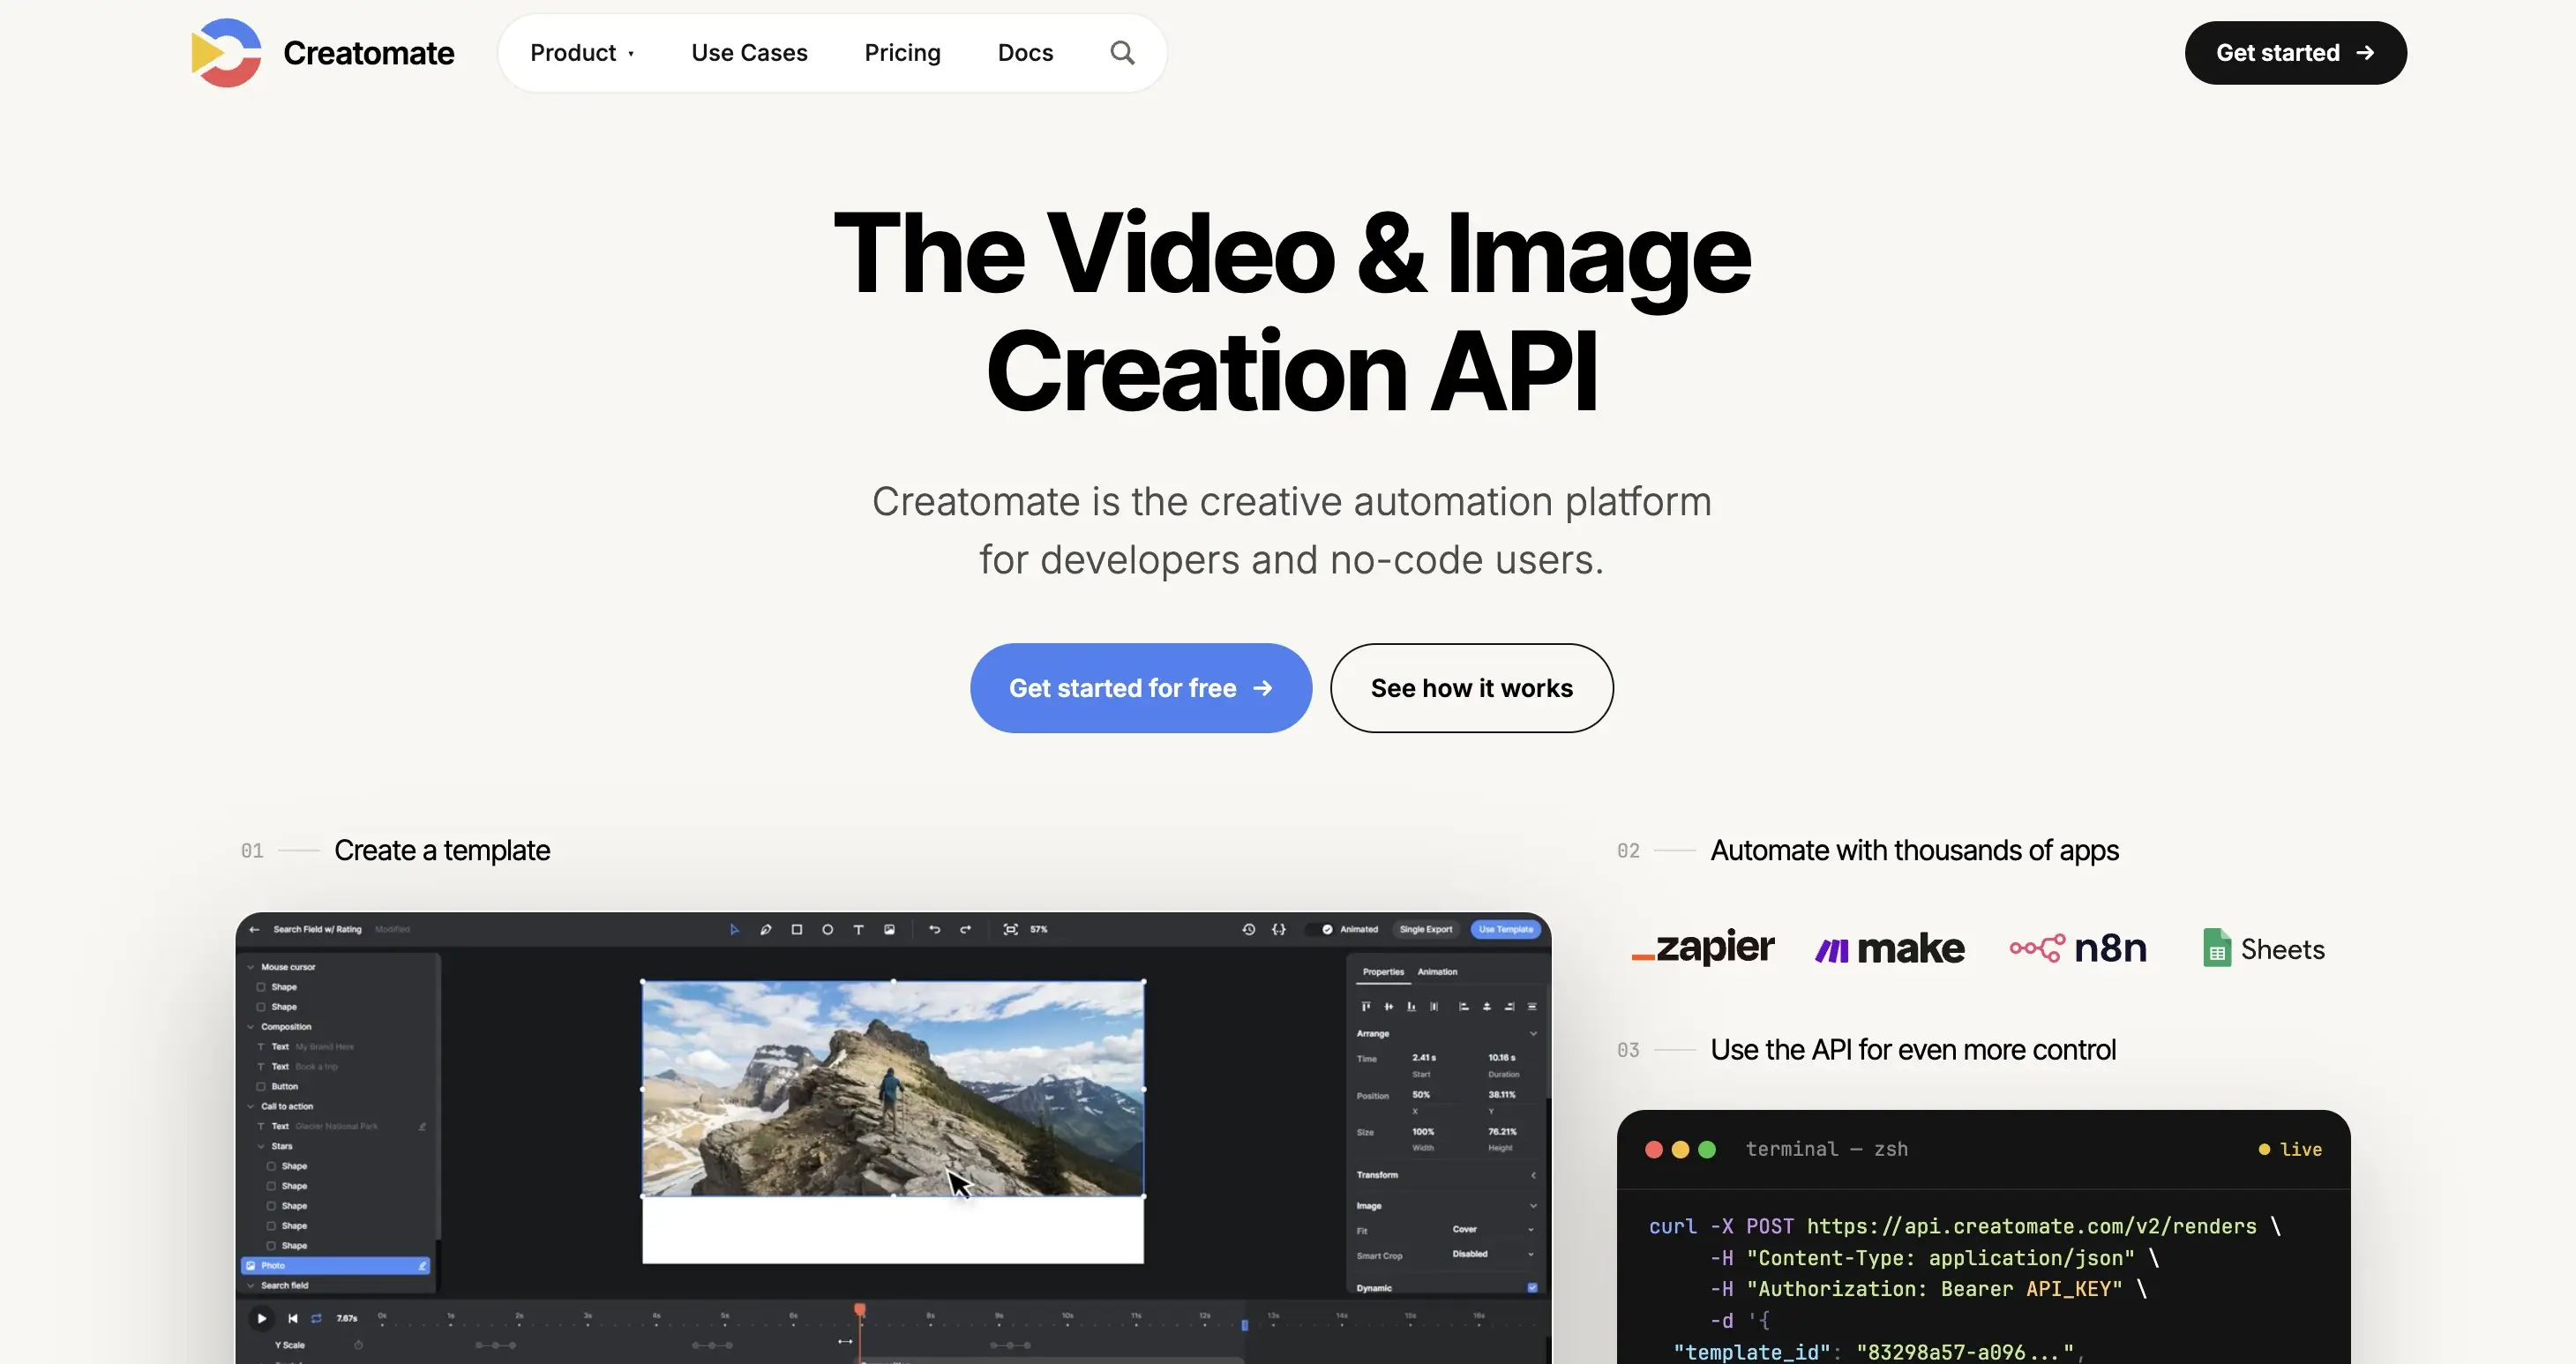
Task: Open the version history clock icon
Action: click(x=1248, y=929)
